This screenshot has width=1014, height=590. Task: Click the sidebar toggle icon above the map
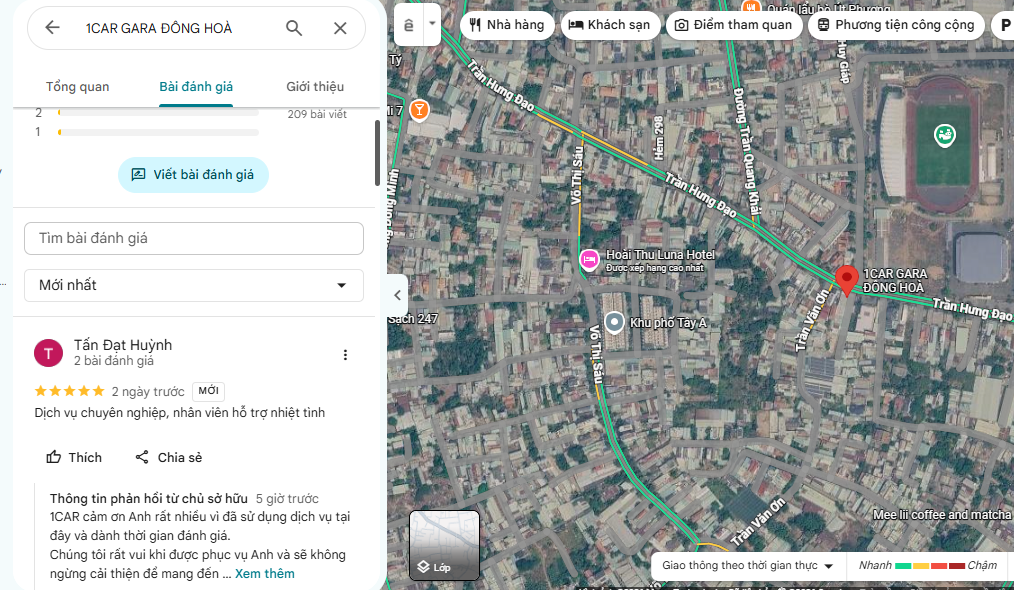(409, 25)
